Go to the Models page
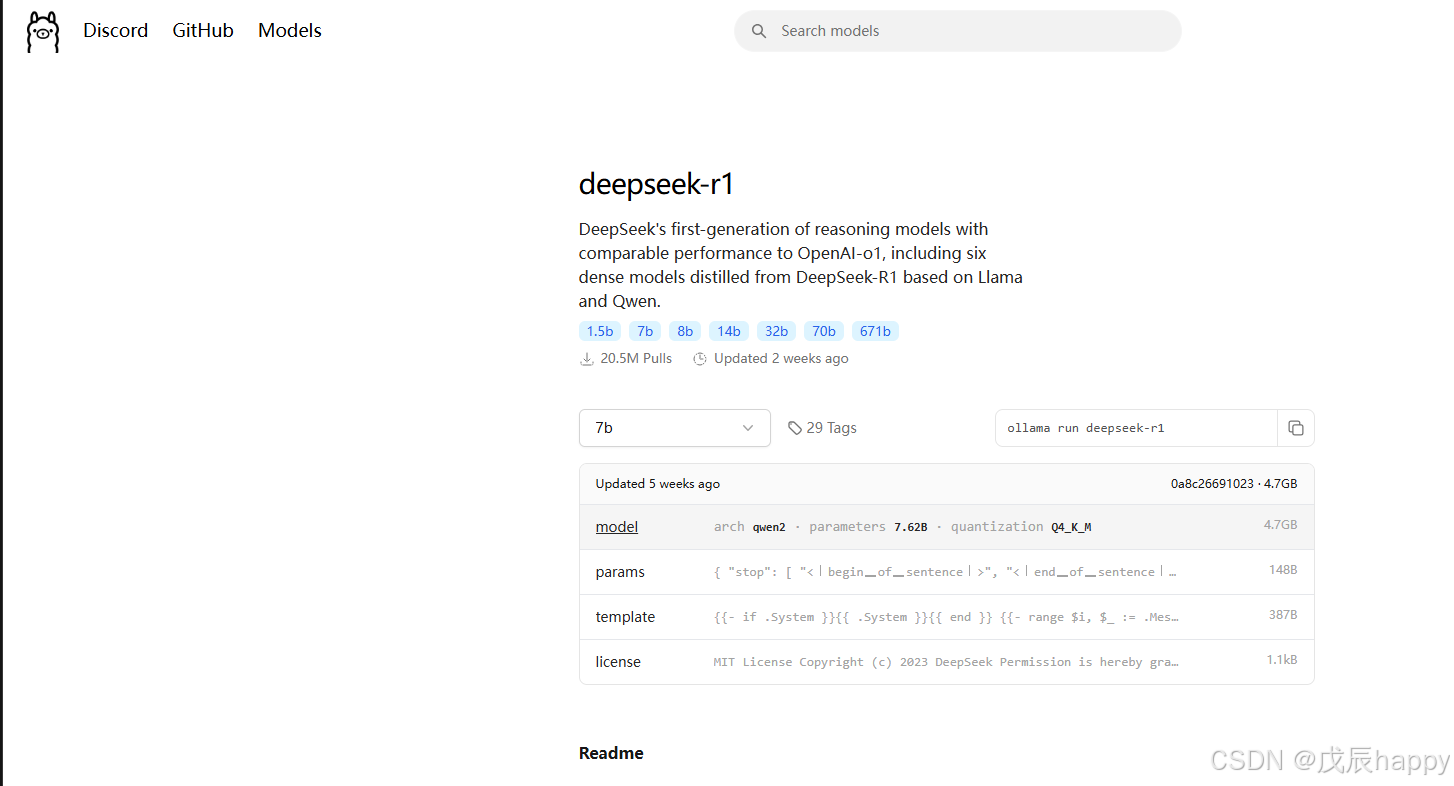Viewport: 1454px width, 786px height. [x=290, y=31]
